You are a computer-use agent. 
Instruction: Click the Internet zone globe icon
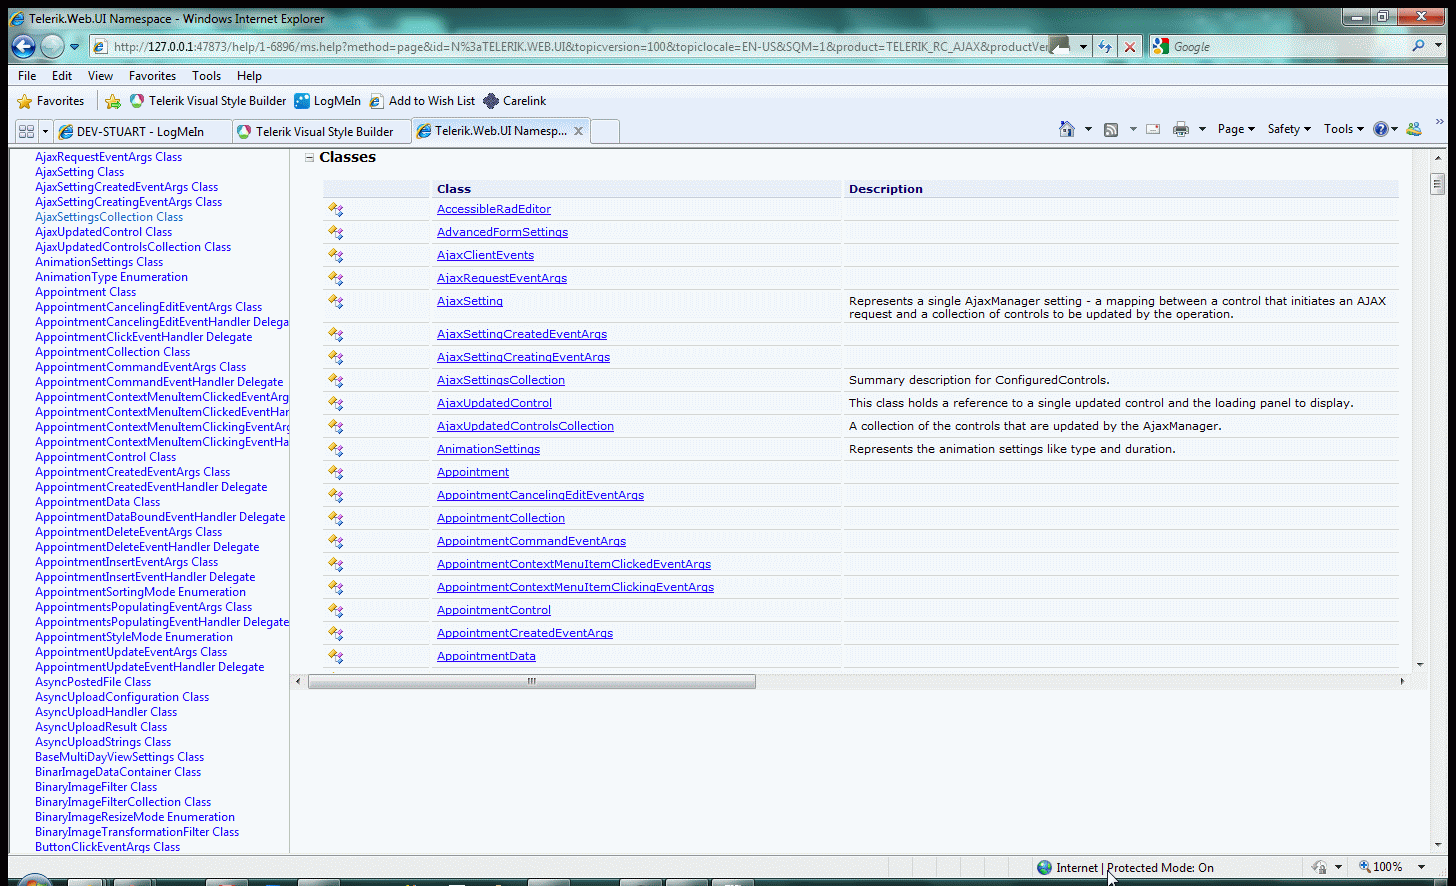pyautogui.click(x=1045, y=867)
